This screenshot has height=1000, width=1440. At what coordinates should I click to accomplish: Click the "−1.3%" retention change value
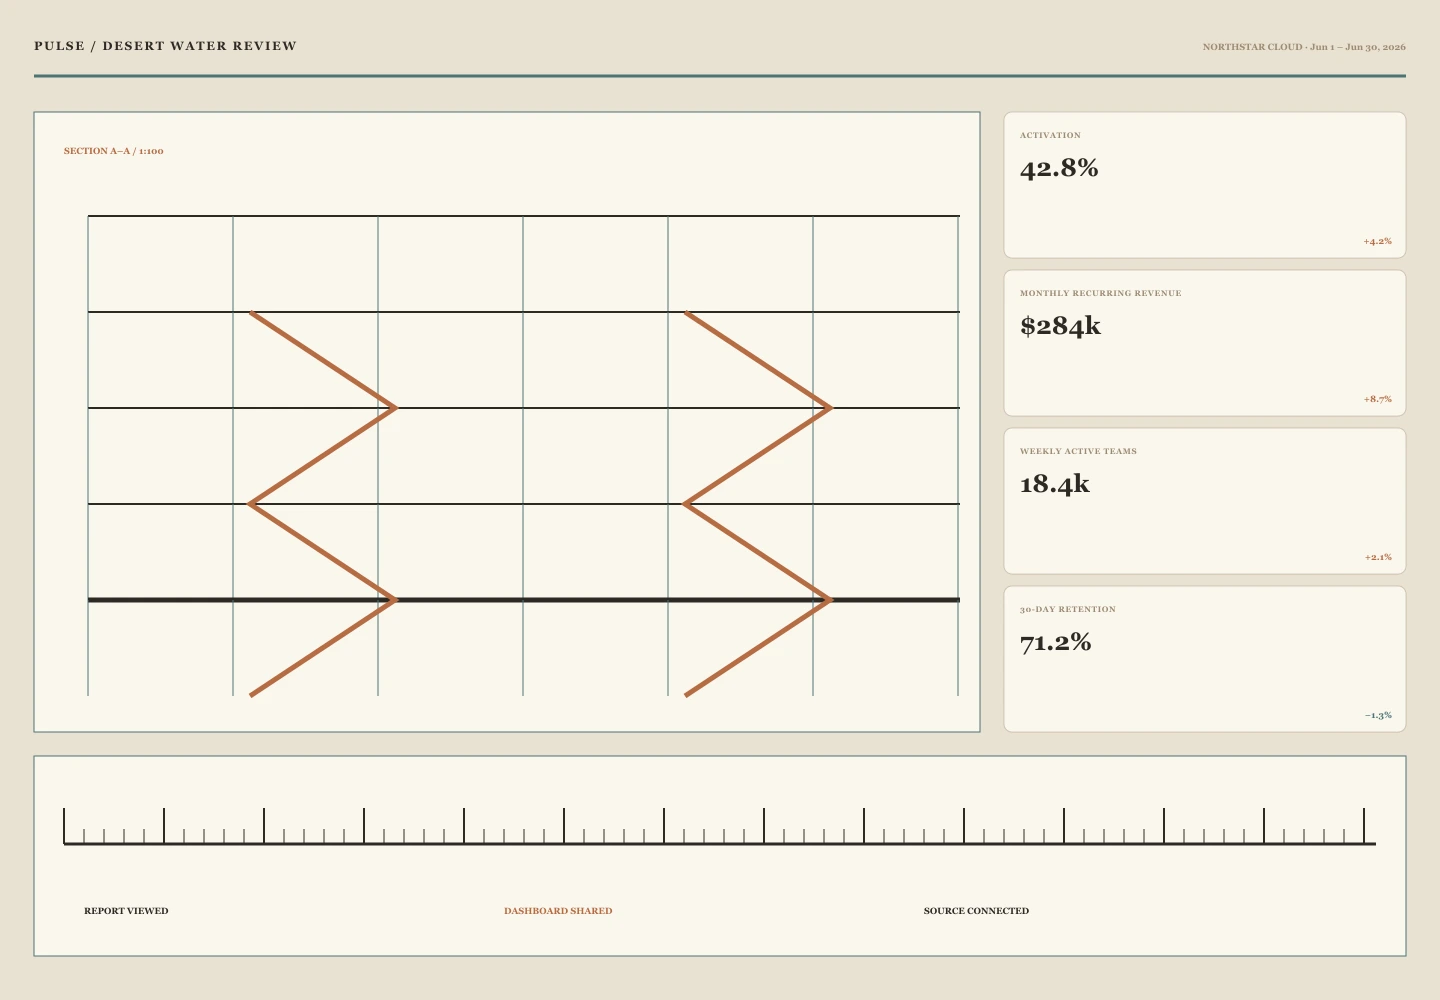coord(1378,715)
